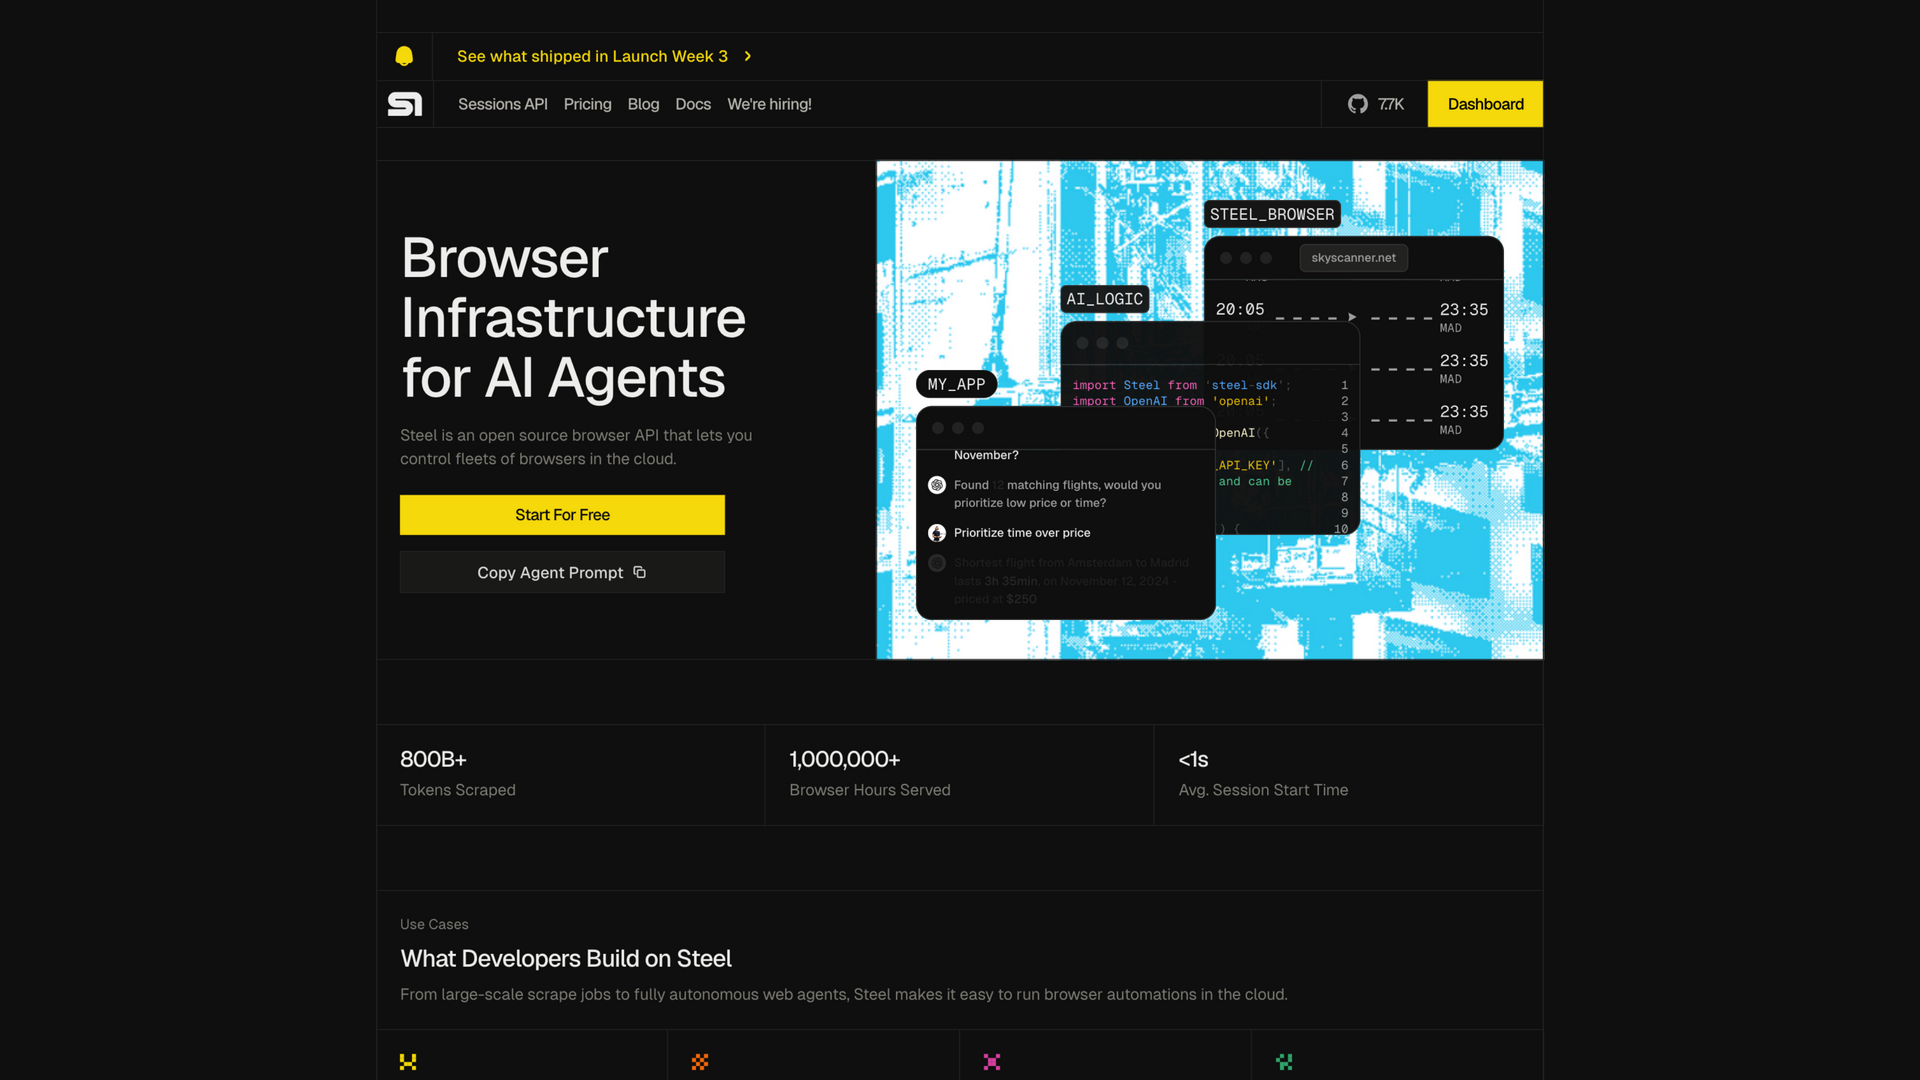This screenshot has height=1080, width=1920.
Task: Open Docs from the top navigation
Action: click(x=693, y=104)
